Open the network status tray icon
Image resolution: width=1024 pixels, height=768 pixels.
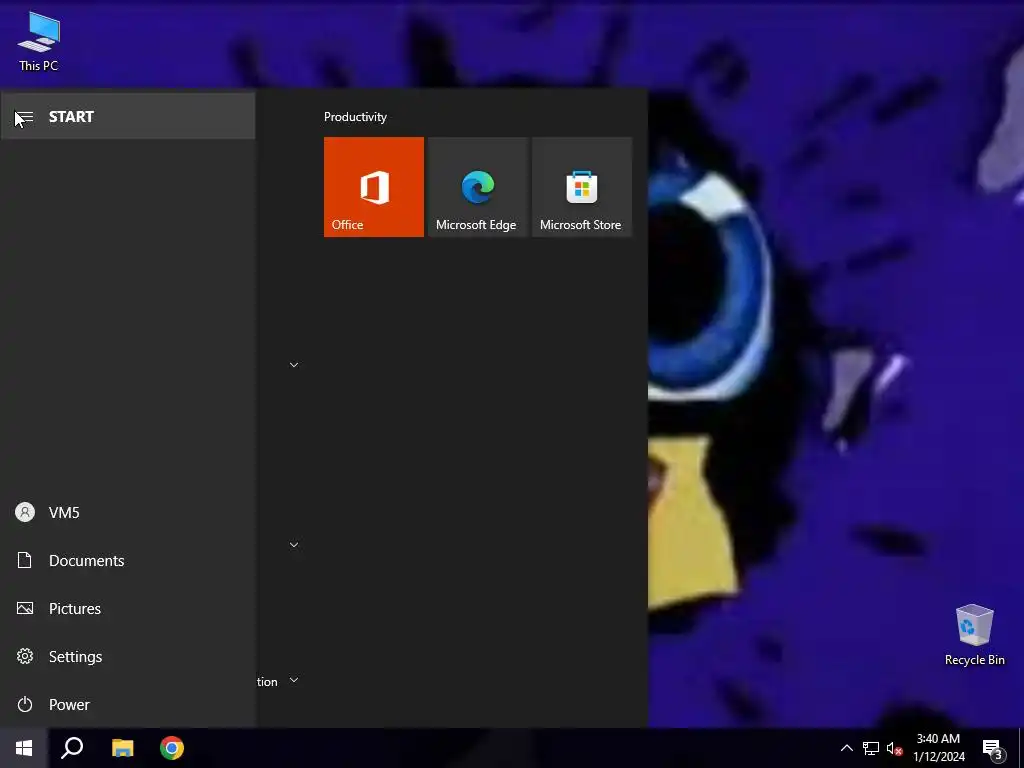click(871, 748)
